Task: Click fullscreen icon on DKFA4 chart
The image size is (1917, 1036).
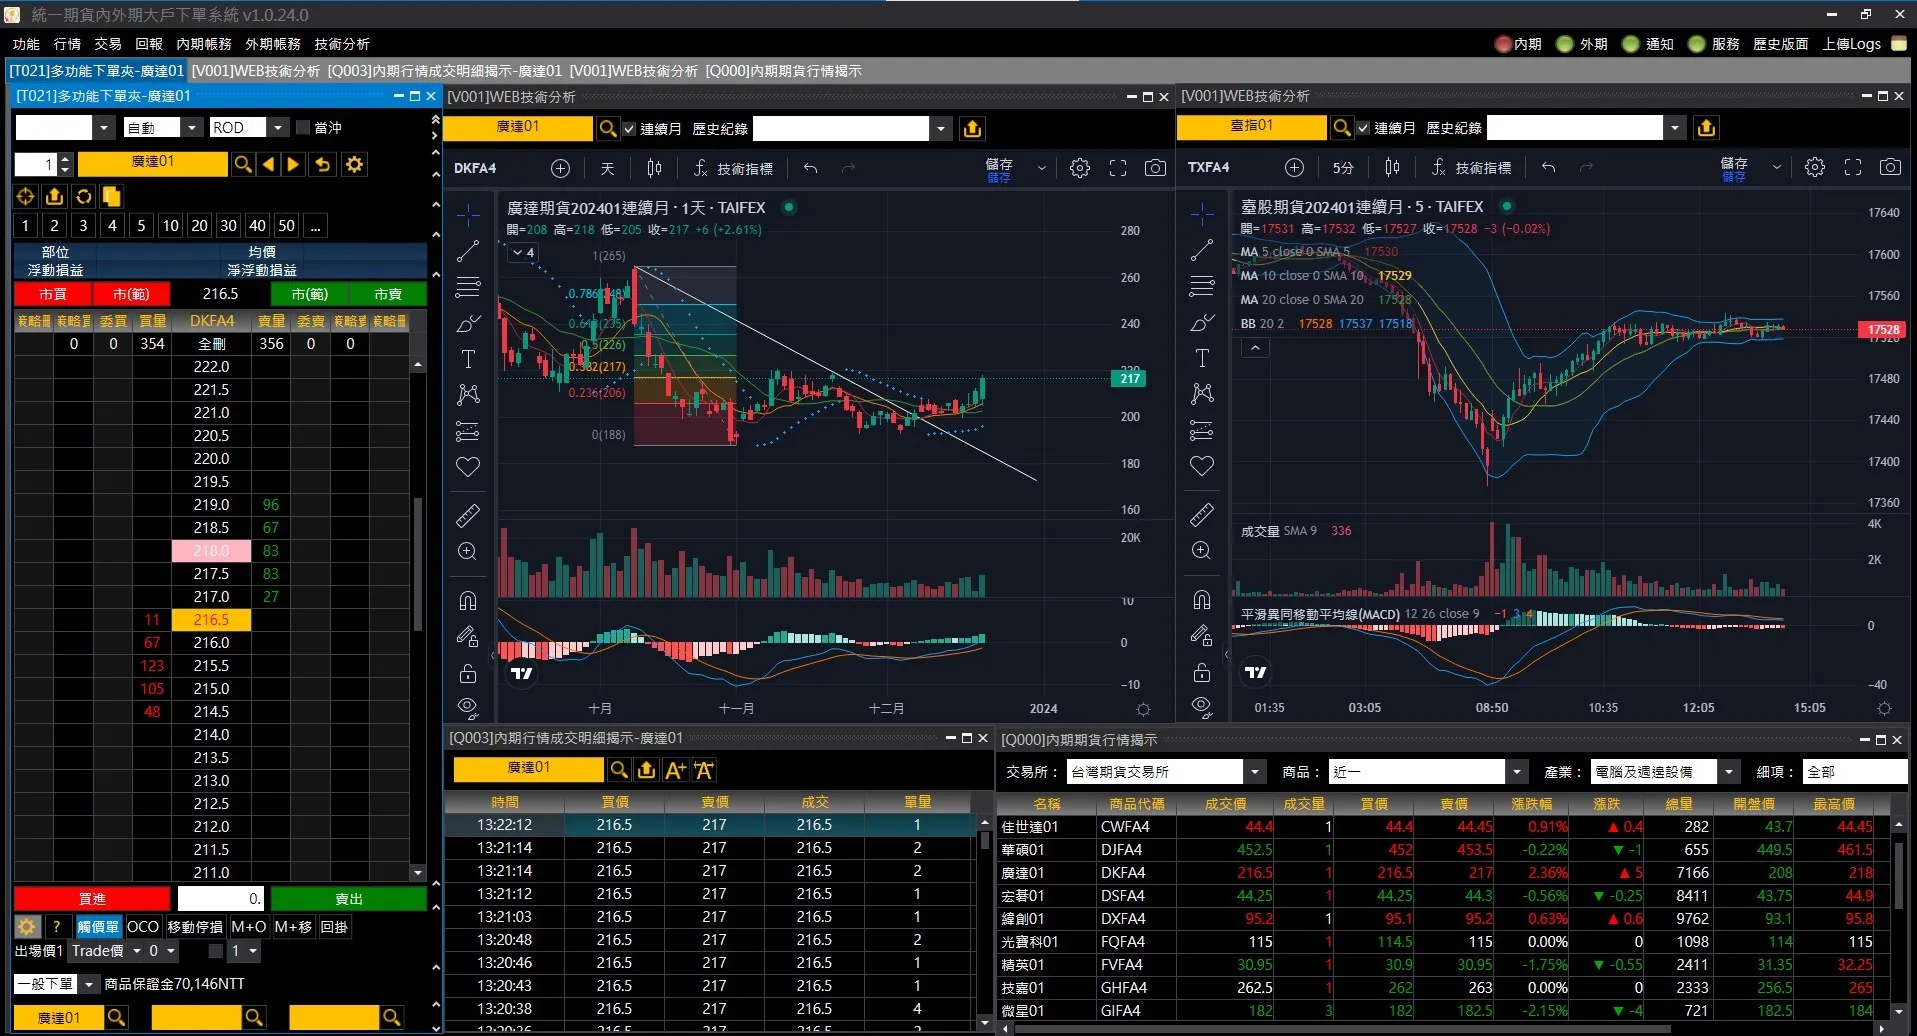Action: click(1118, 168)
